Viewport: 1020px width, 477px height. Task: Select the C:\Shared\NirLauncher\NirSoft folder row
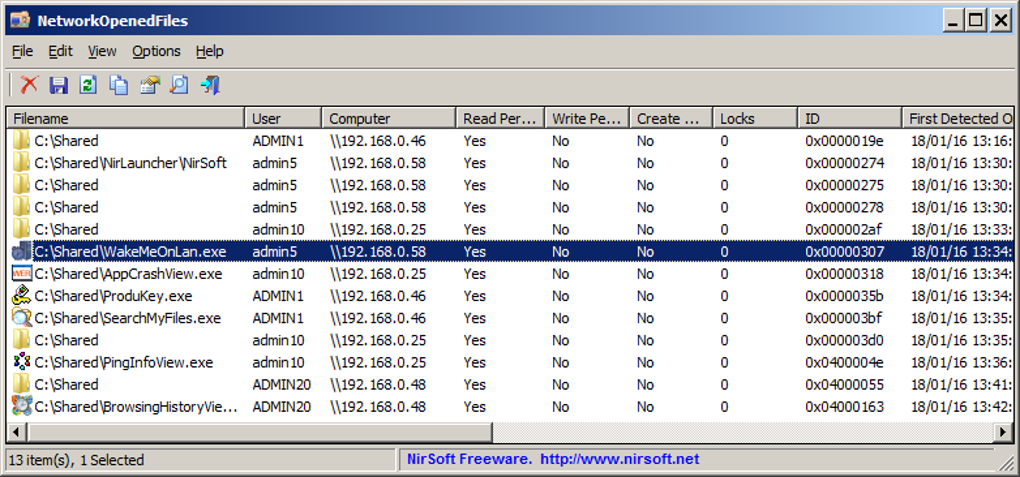130,163
